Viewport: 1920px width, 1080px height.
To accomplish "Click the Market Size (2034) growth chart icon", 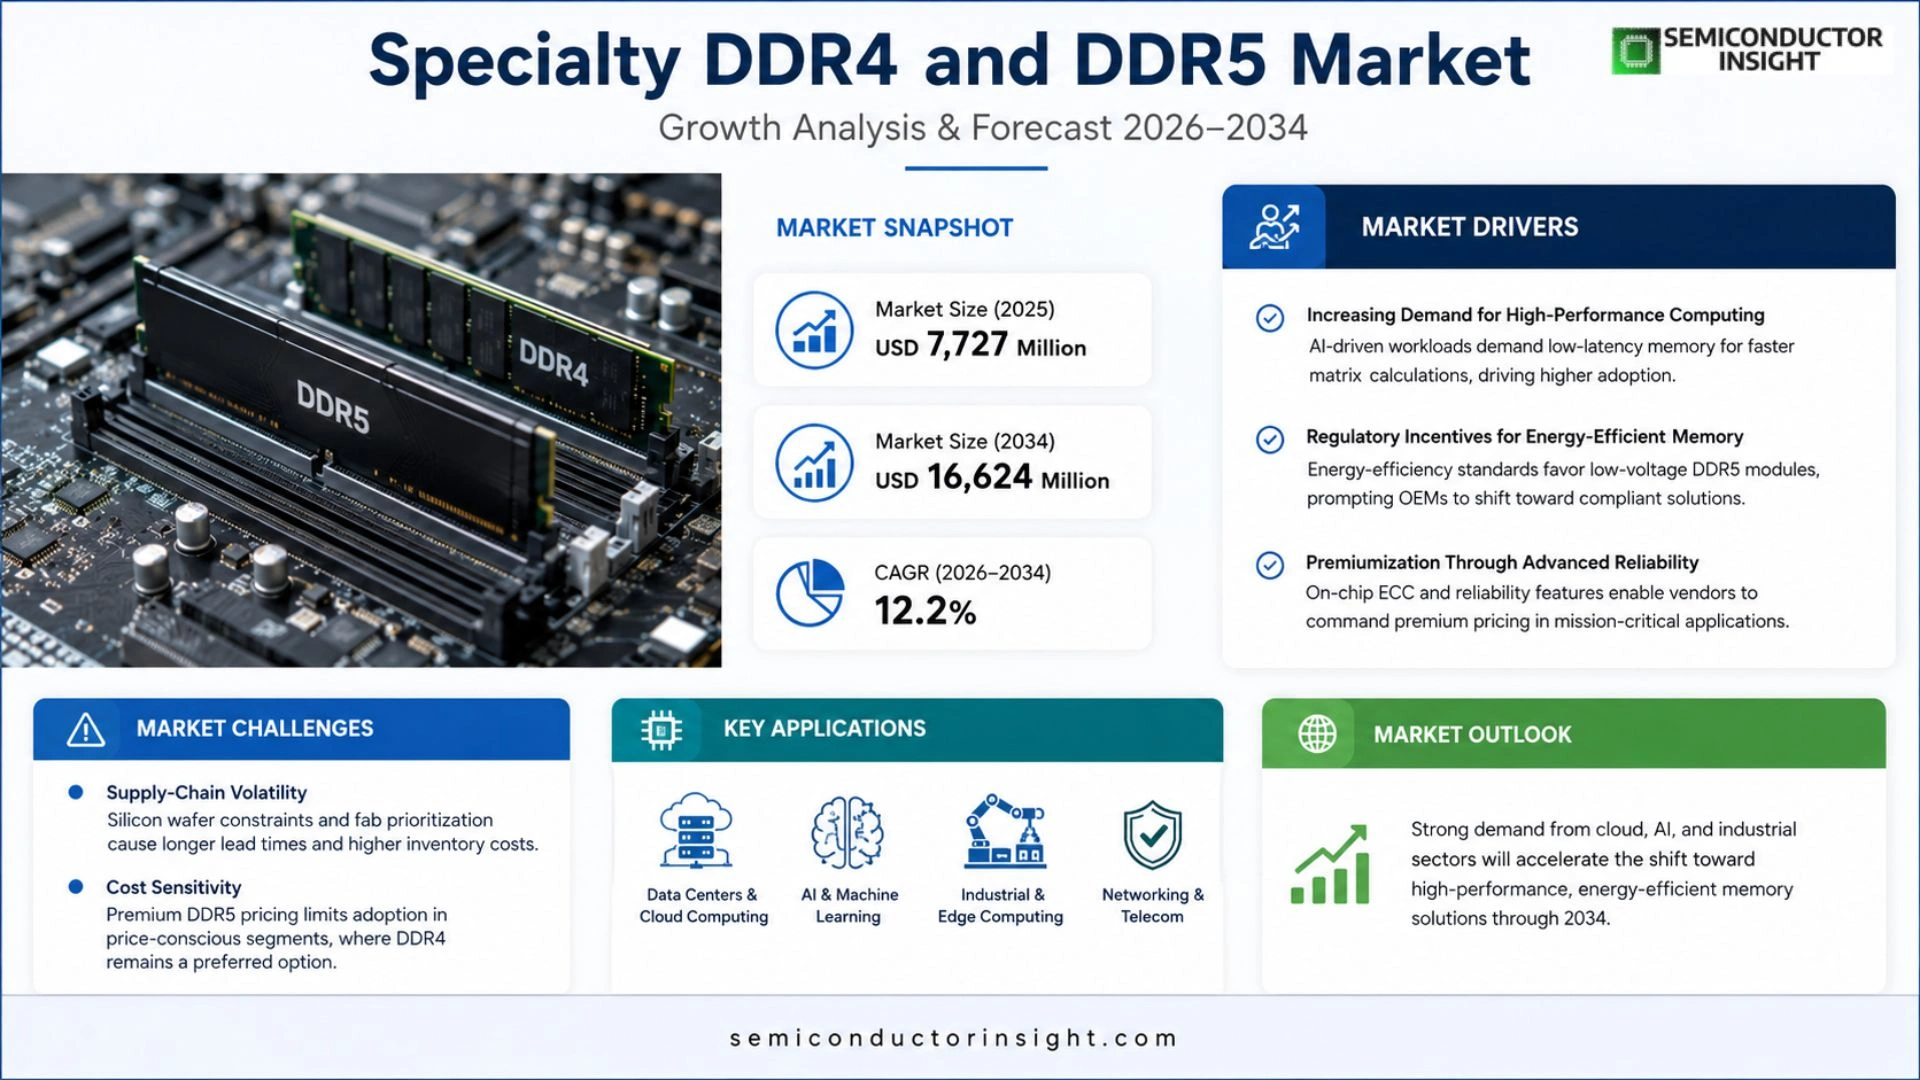I will (x=814, y=462).
